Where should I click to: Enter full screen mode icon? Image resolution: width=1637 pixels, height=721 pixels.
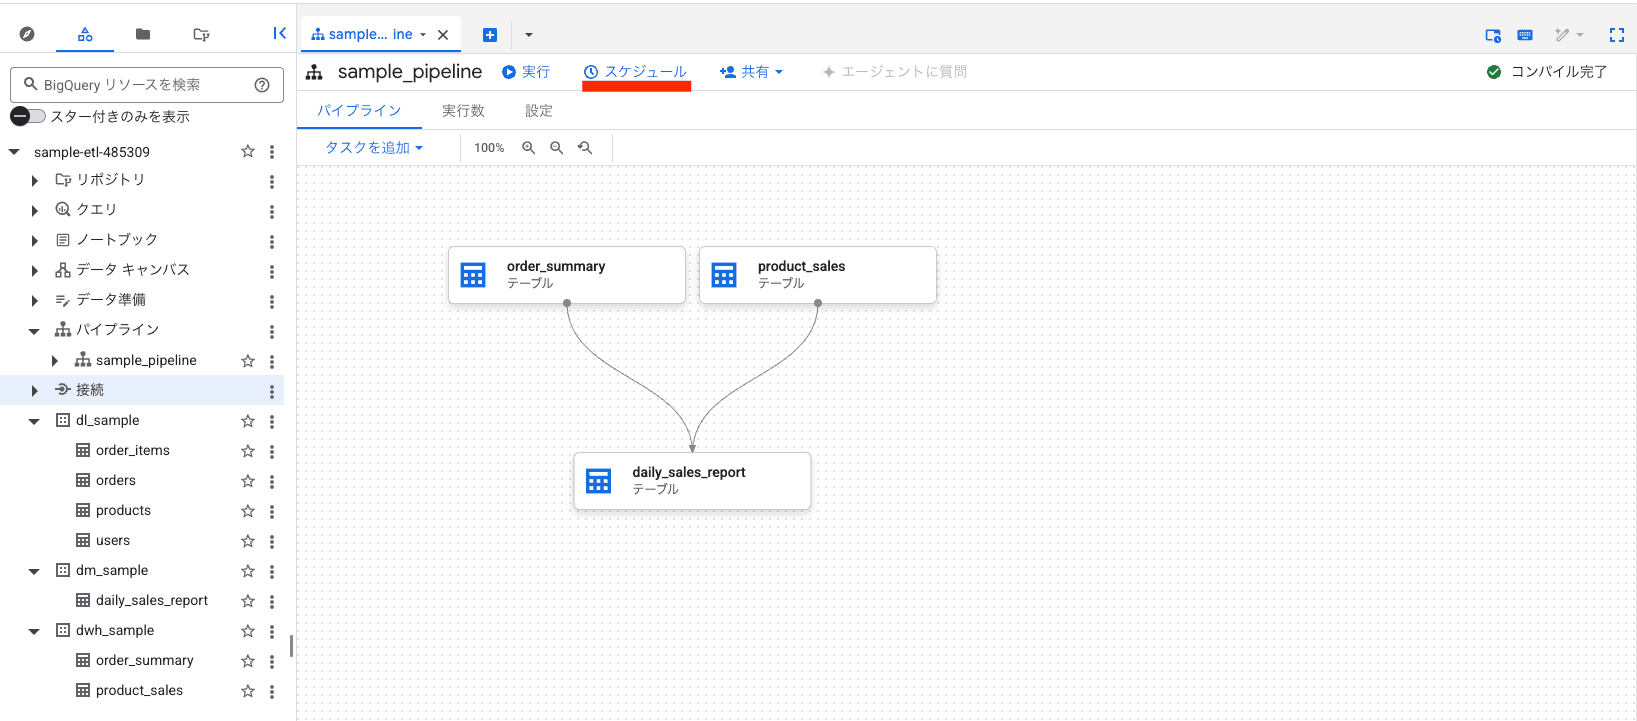click(1616, 35)
